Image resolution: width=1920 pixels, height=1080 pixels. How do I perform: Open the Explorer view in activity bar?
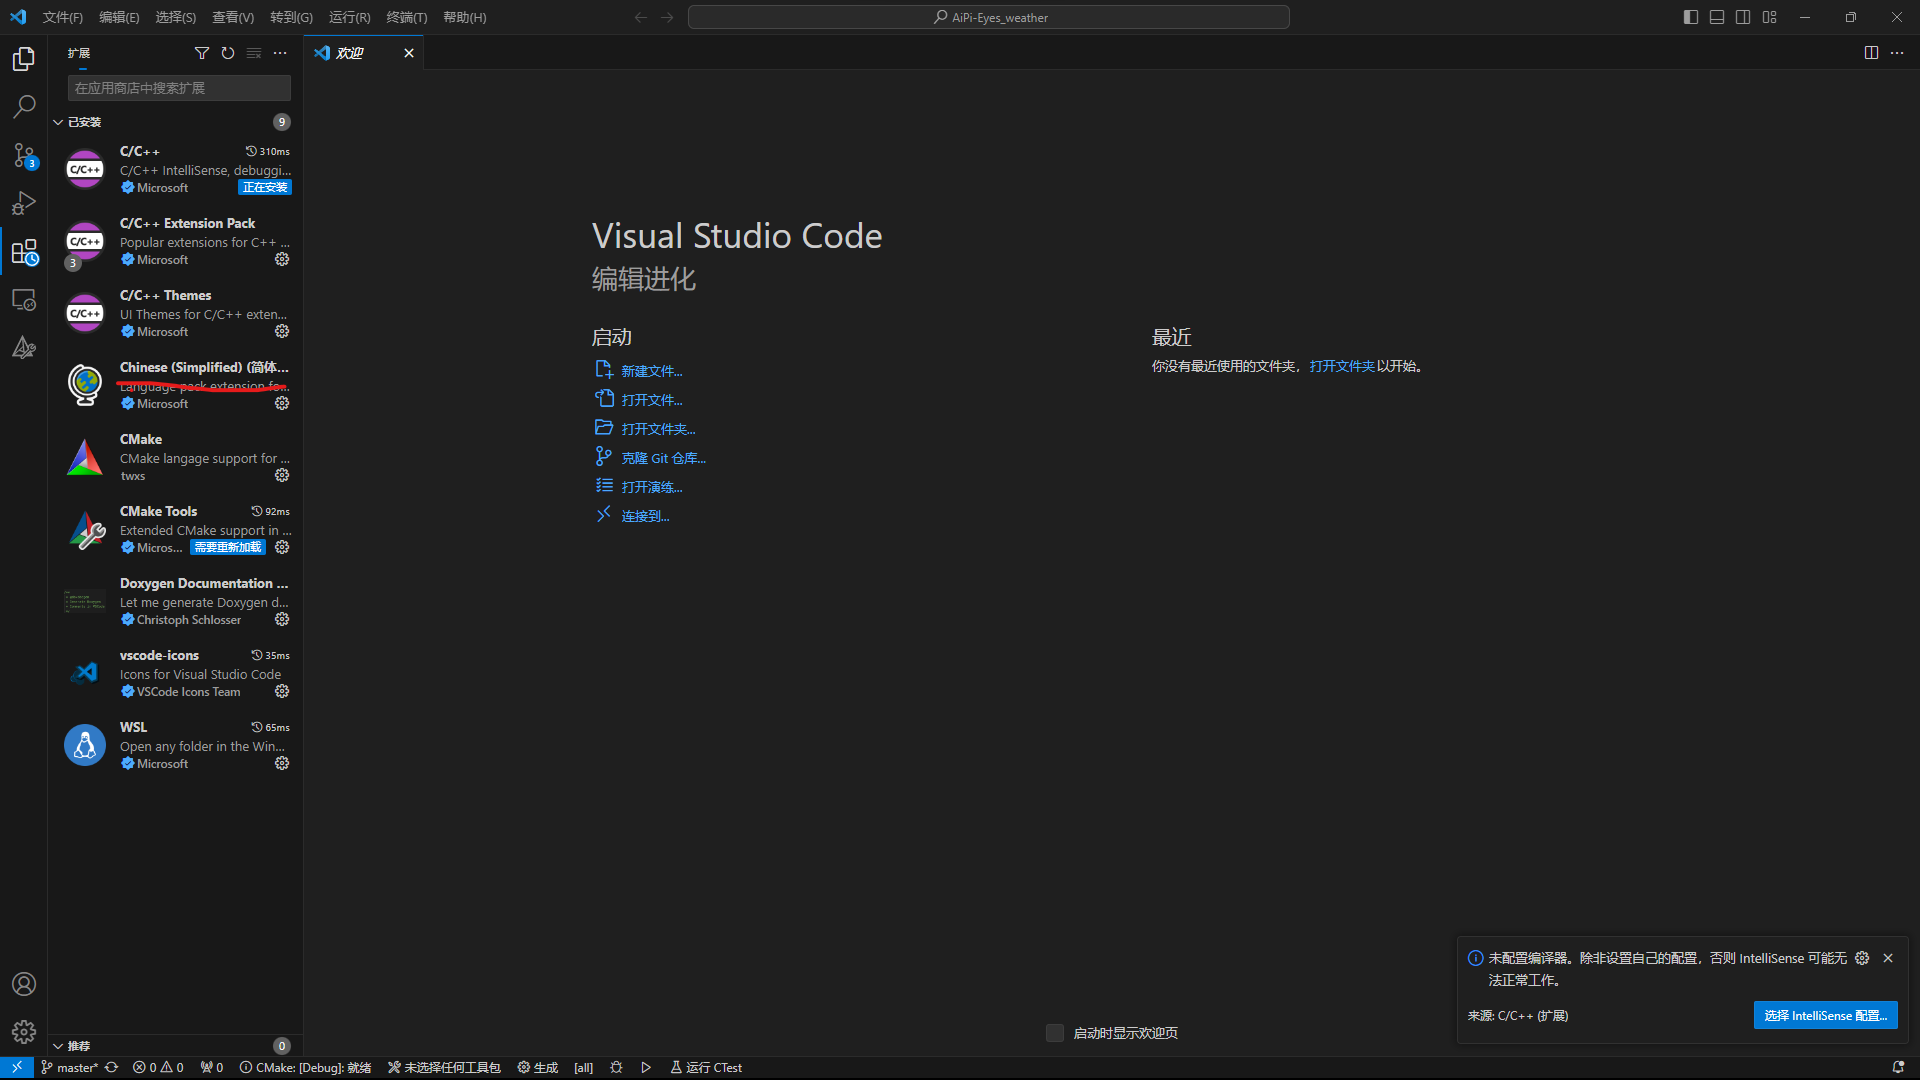pyautogui.click(x=24, y=59)
